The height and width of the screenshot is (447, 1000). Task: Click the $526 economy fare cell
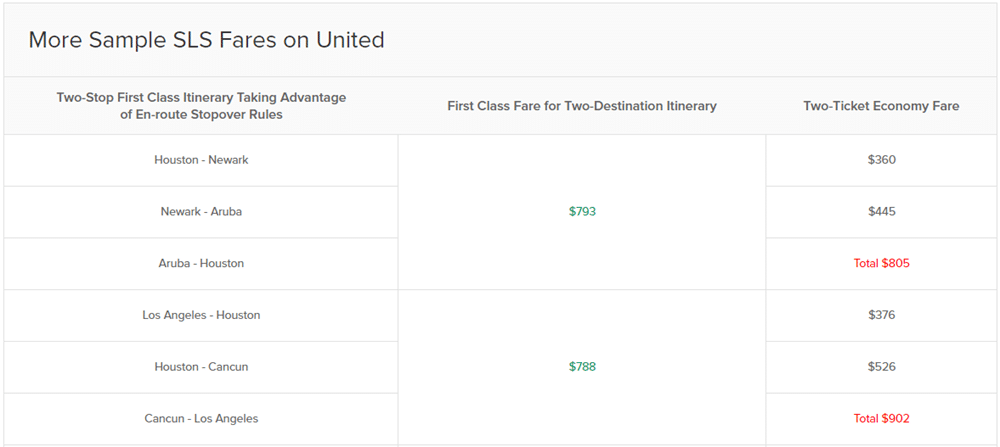tap(881, 367)
